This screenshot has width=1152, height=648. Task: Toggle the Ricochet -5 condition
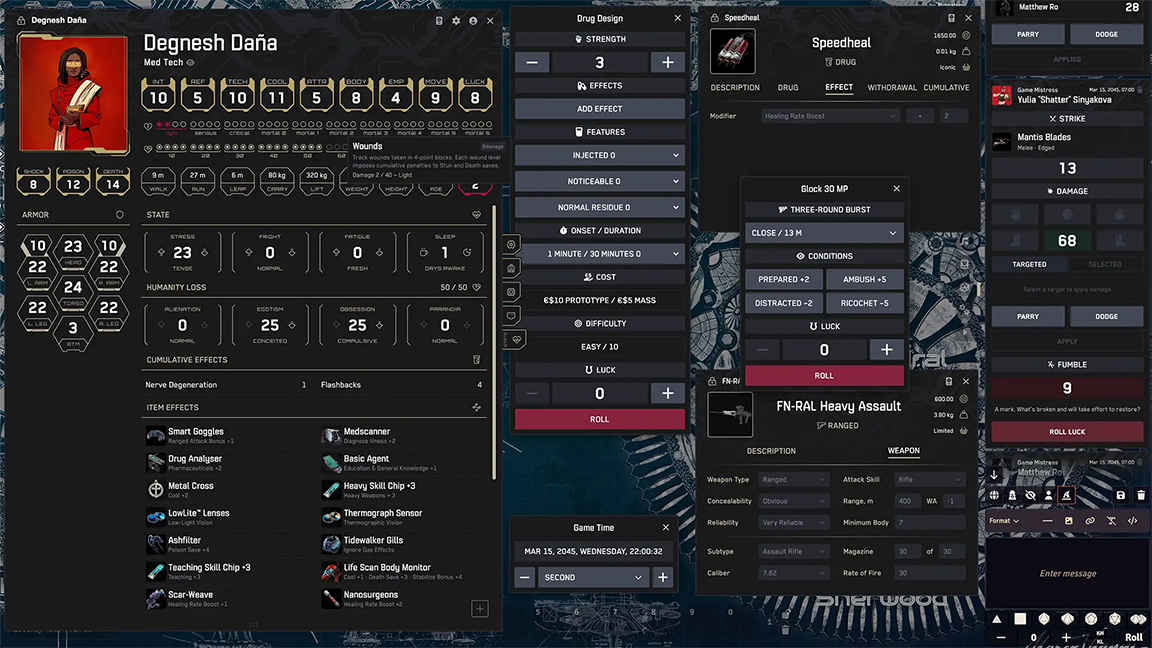(x=864, y=303)
